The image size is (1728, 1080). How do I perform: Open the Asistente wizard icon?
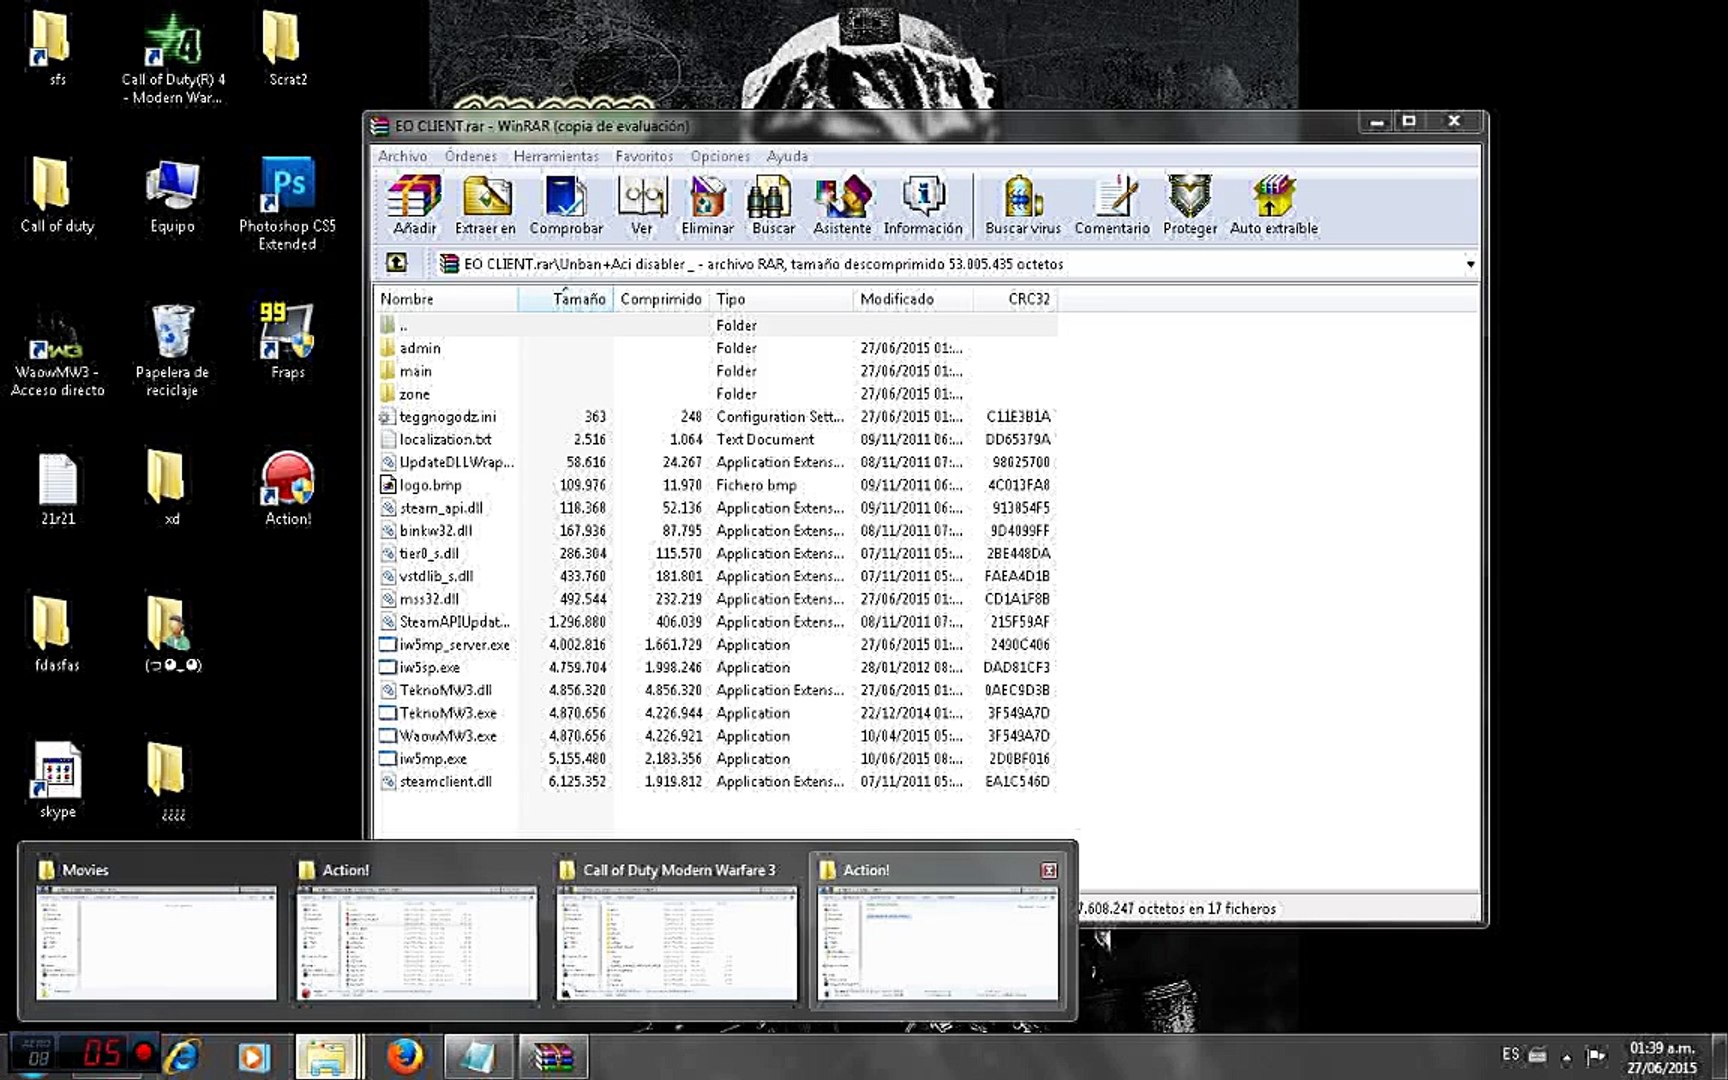pyautogui.click(x=842, y=205)
